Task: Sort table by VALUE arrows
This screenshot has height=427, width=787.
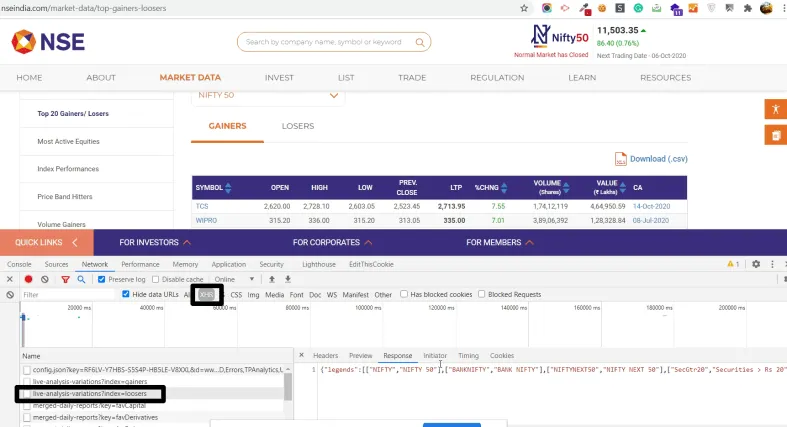Action: point(623,188)
